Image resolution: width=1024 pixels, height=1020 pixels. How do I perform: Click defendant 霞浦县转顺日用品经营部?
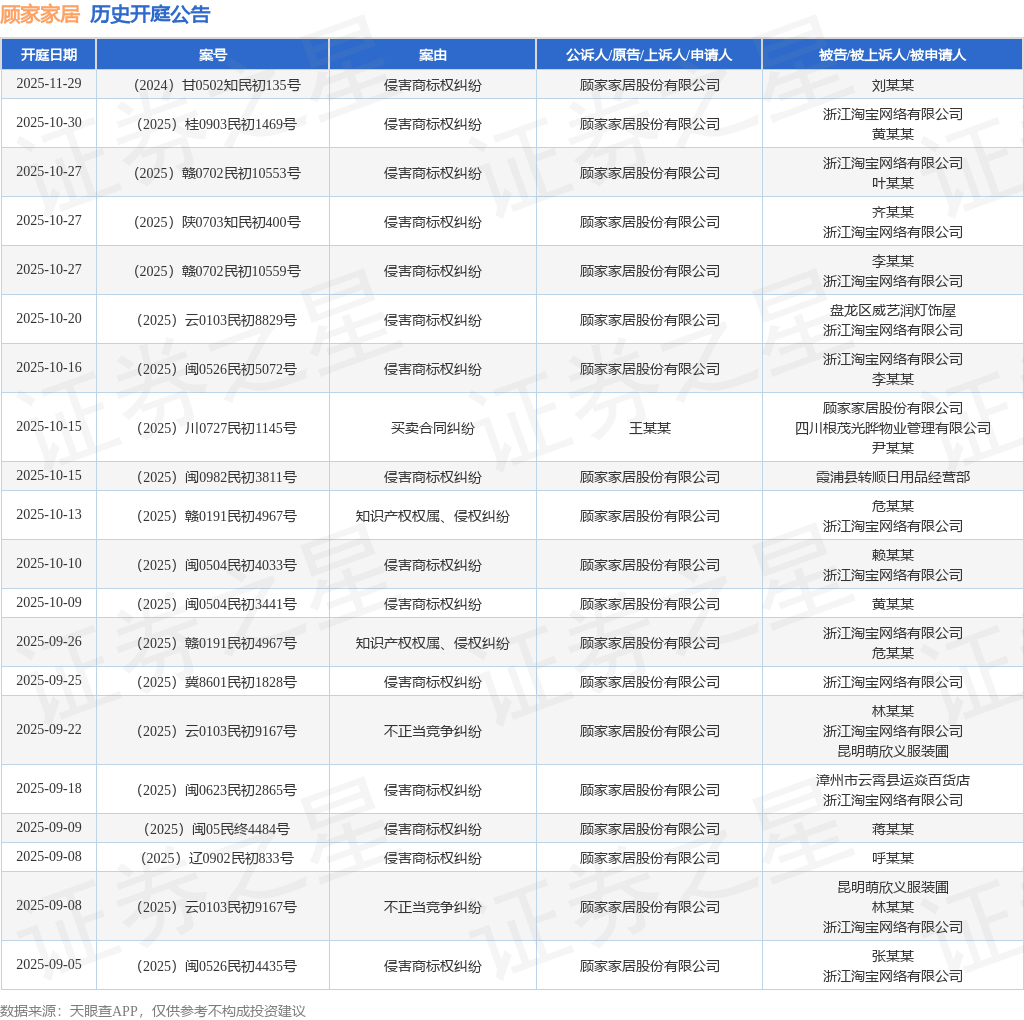coord(892,477)
